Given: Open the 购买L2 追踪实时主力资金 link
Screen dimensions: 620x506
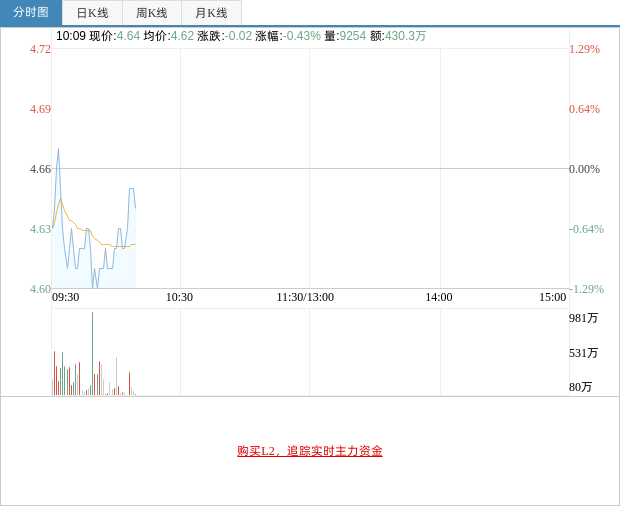Looking at the screenshot, I should point(310,451).
